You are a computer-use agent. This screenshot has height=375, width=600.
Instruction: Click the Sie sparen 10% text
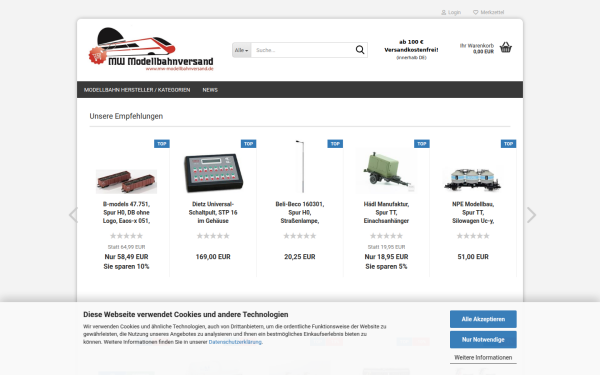[126, 267]
